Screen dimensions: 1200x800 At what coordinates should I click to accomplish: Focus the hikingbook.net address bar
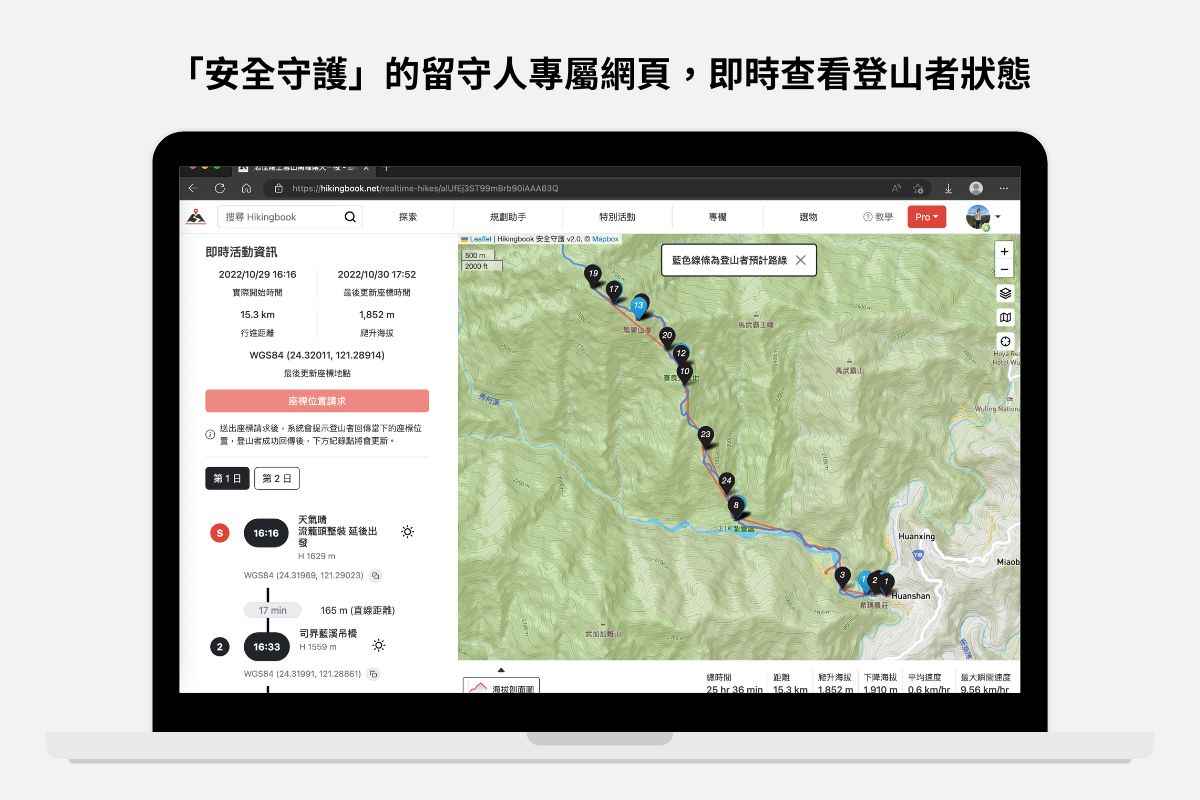tap(580, 188)
